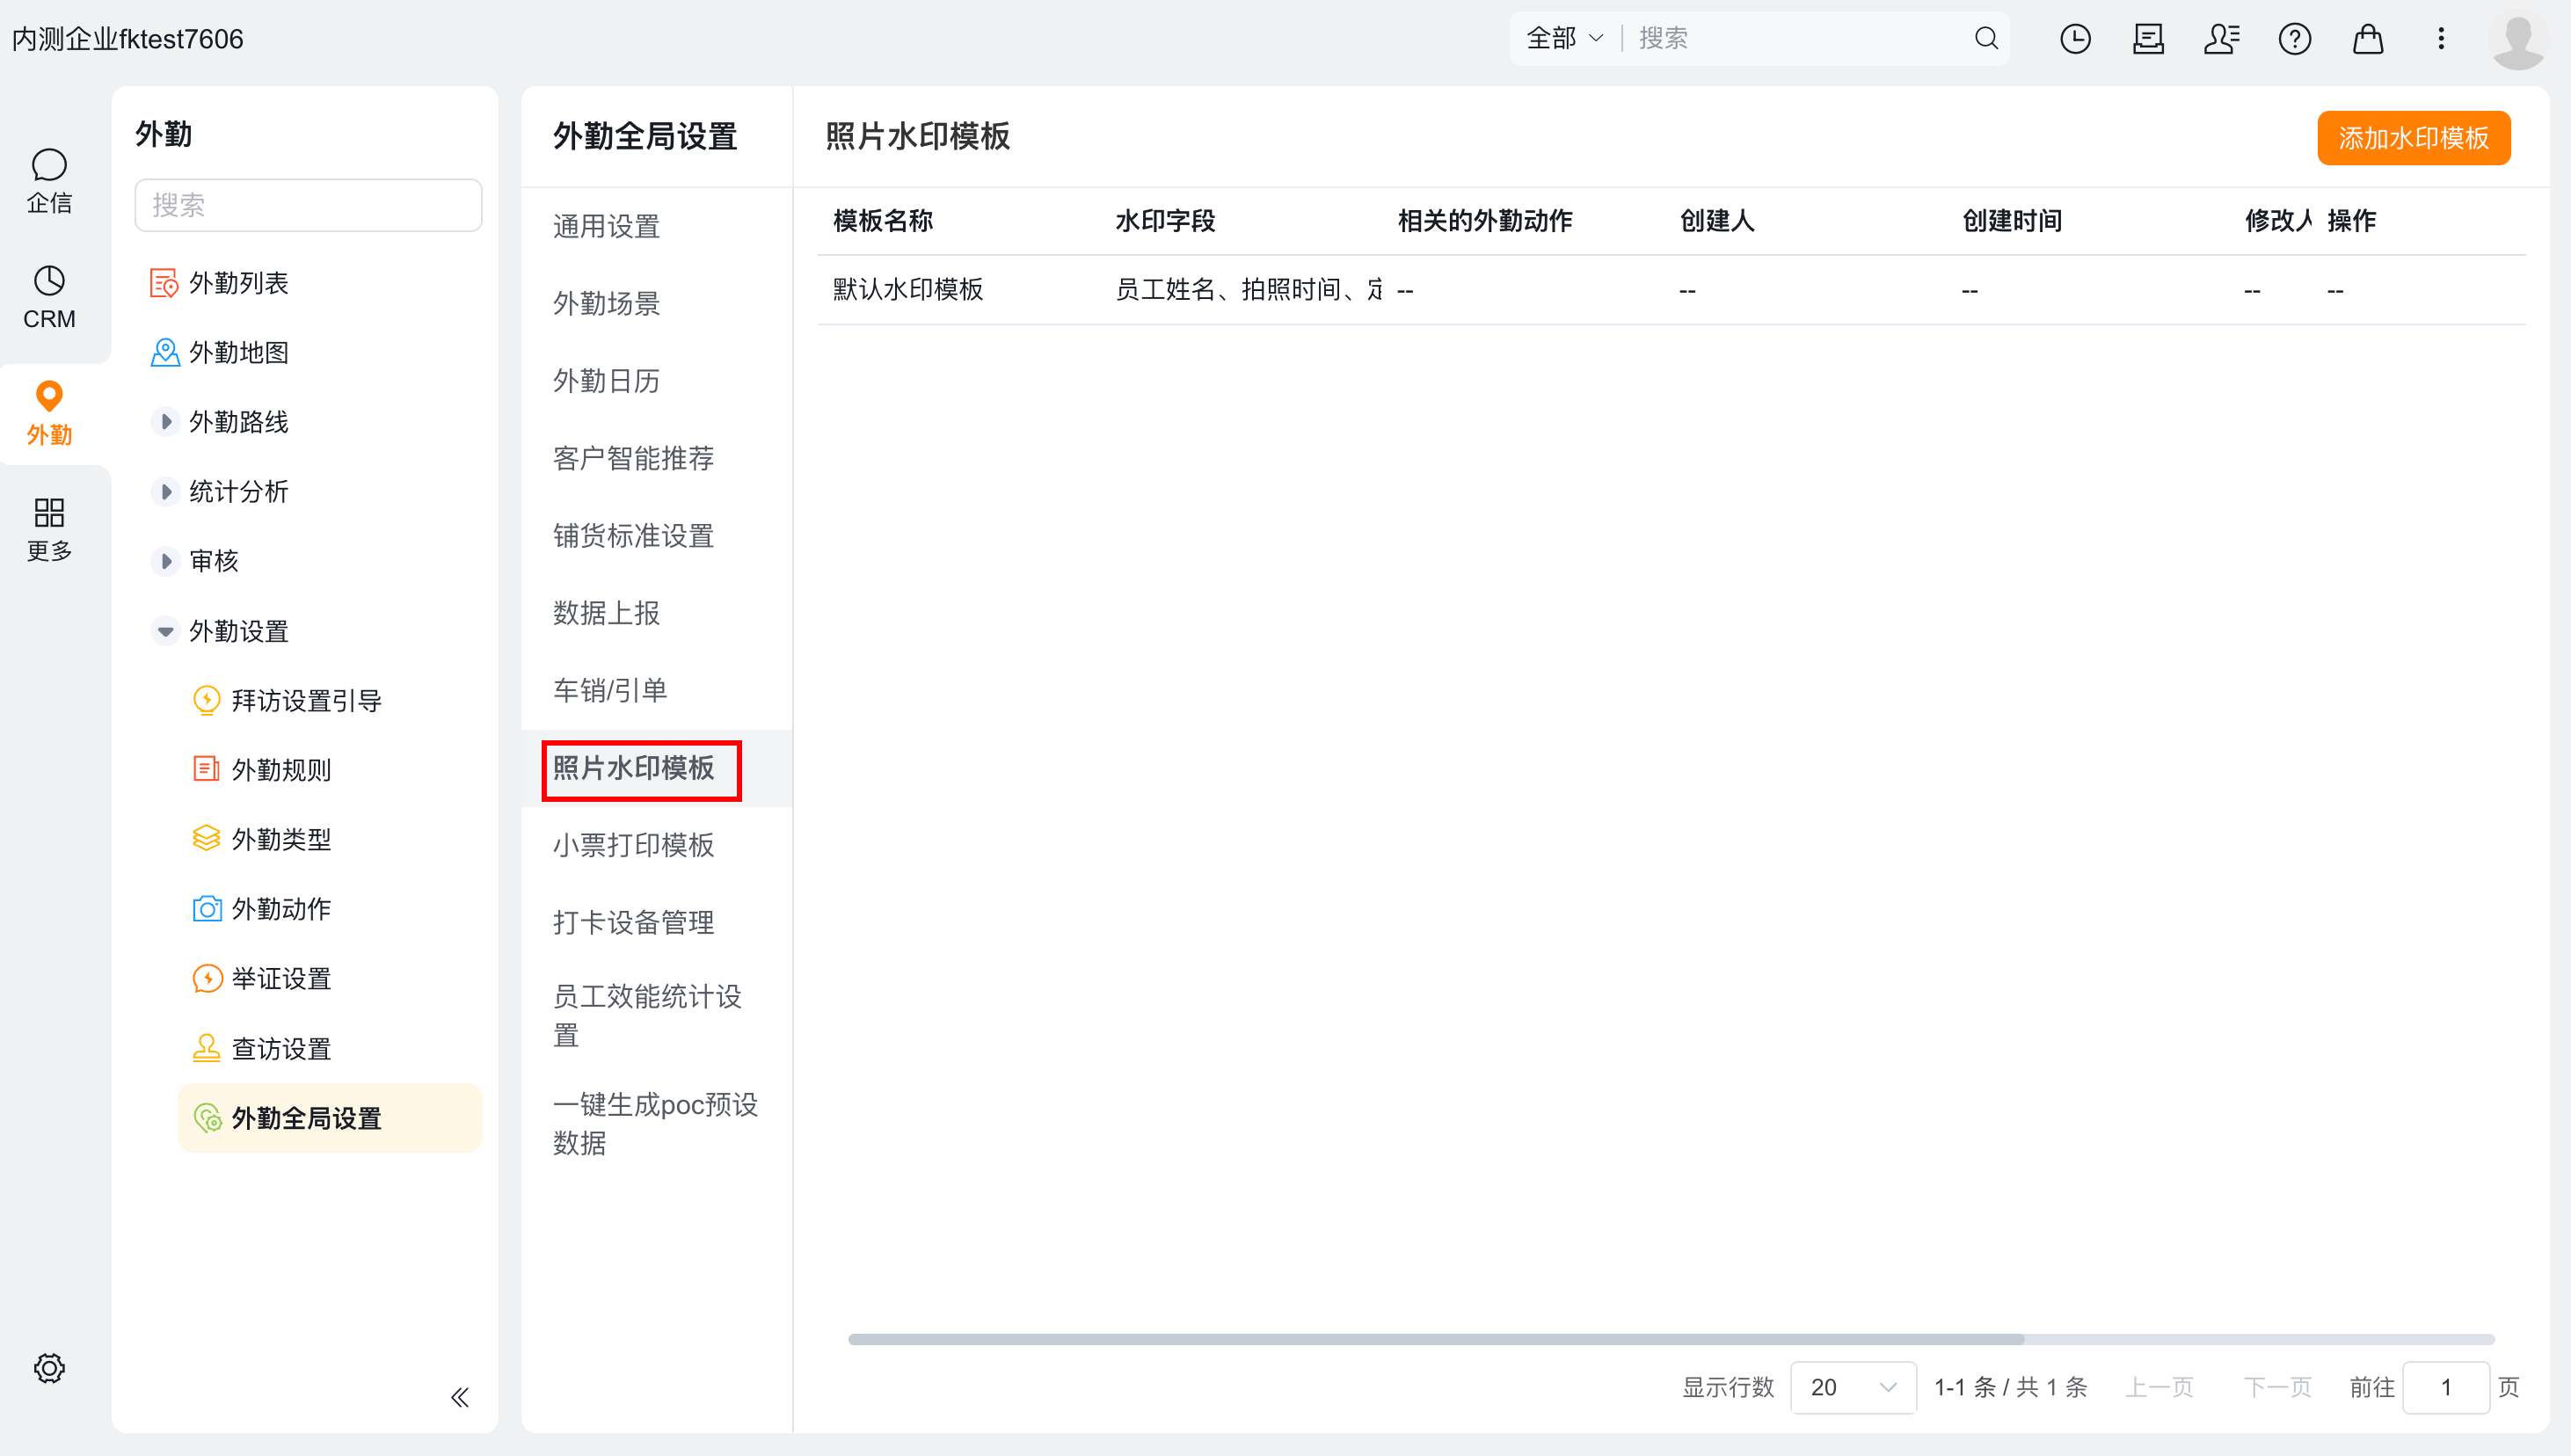
Task: Open the 更多 apps grid
Action: 49,529
